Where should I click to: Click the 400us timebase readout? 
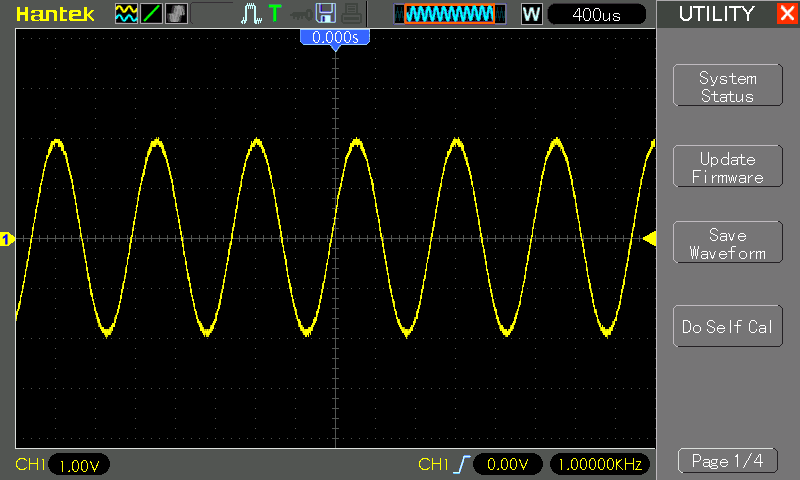click(x=596, y=14)
